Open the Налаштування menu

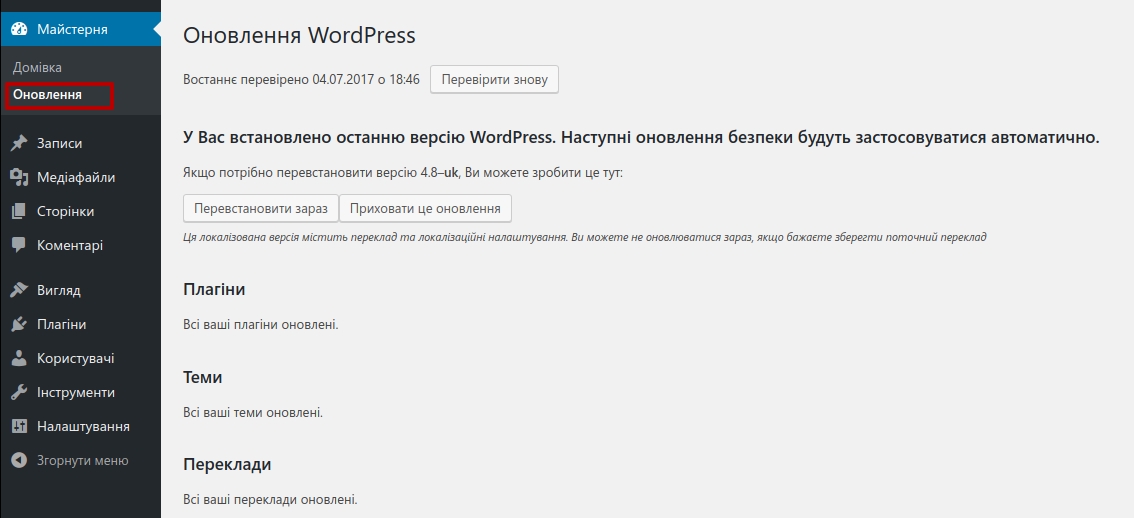80,426
